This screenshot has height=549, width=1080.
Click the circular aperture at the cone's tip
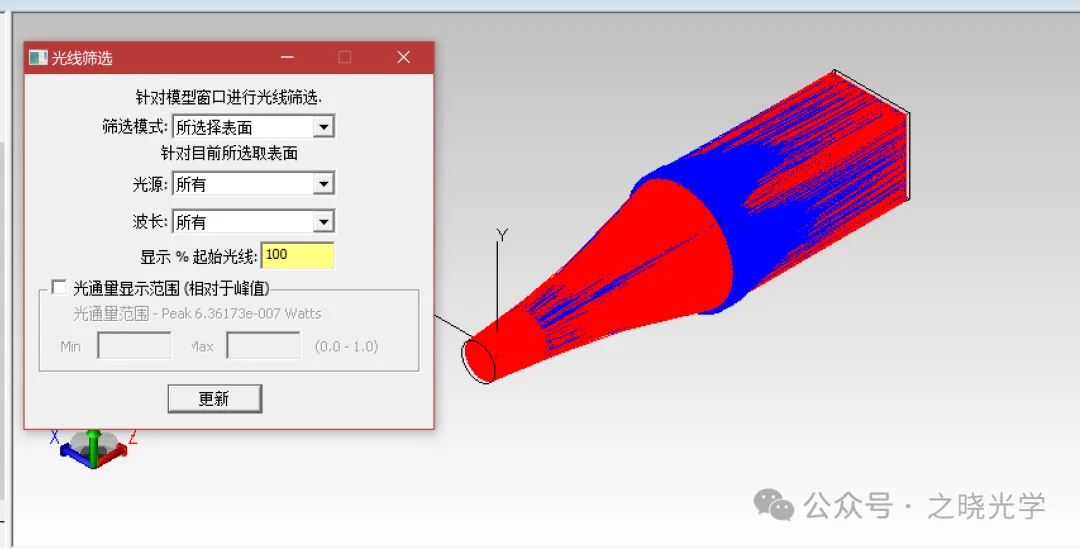[478, 359]
